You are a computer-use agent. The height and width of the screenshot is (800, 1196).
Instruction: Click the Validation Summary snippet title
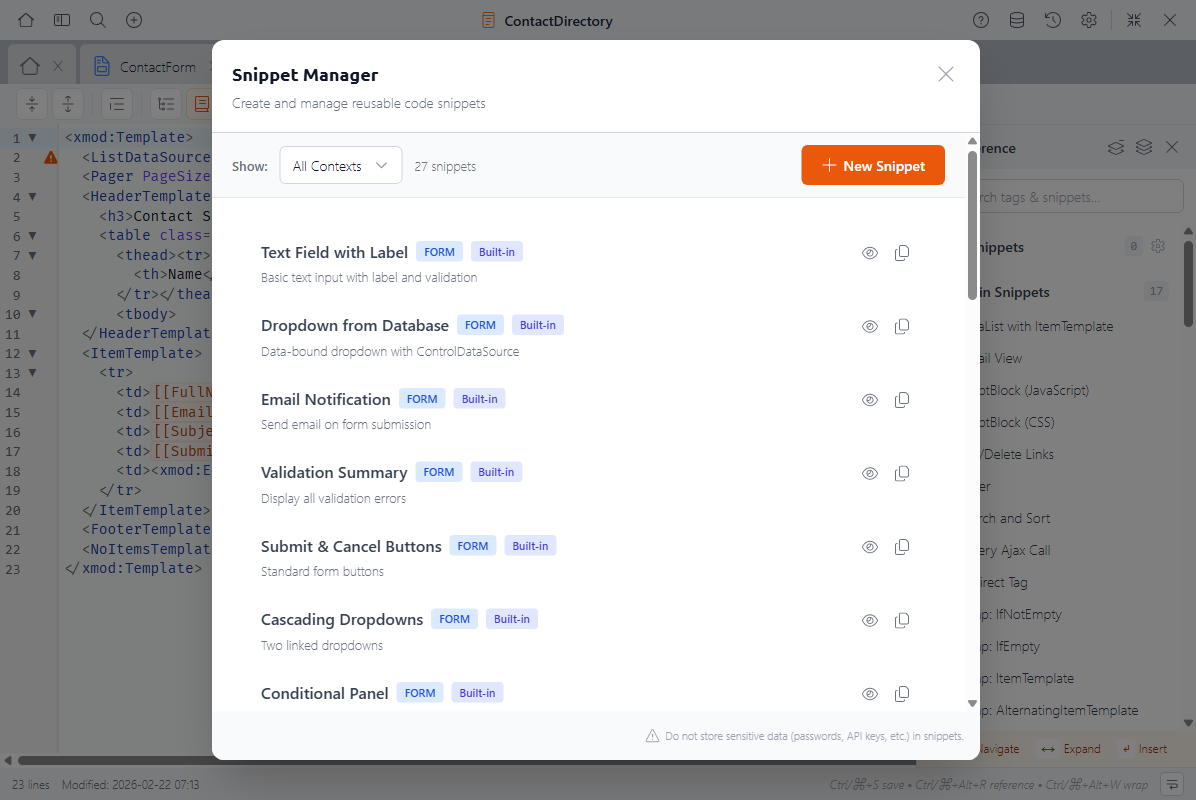[x=334, y=473]
